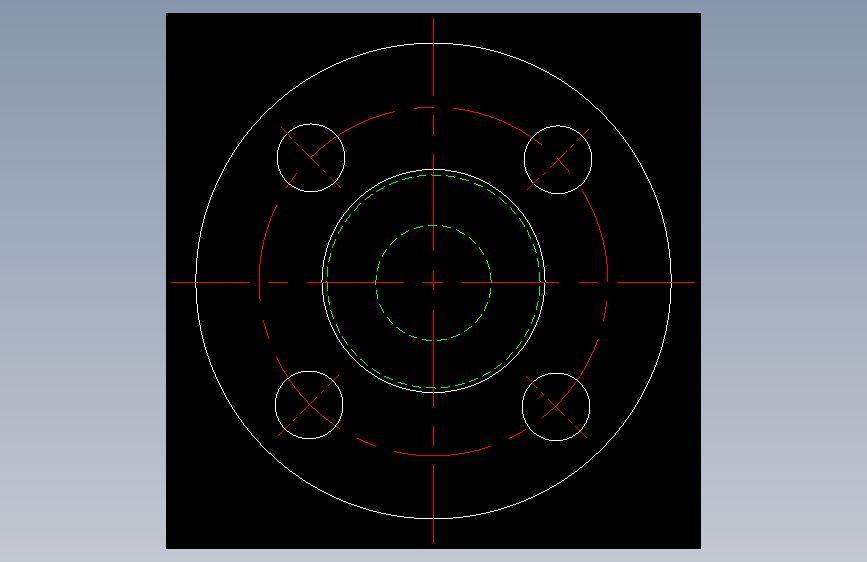Select the upper-right white bolt hole circle
The height and width of the screenshot is (562, 867).
(558, 159)
